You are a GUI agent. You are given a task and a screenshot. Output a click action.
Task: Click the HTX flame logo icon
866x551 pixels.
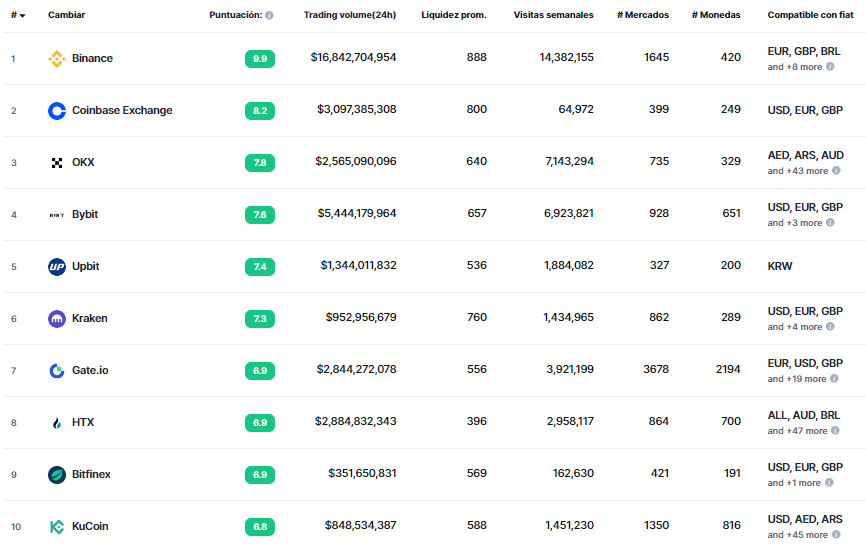[x=57, y=423]
